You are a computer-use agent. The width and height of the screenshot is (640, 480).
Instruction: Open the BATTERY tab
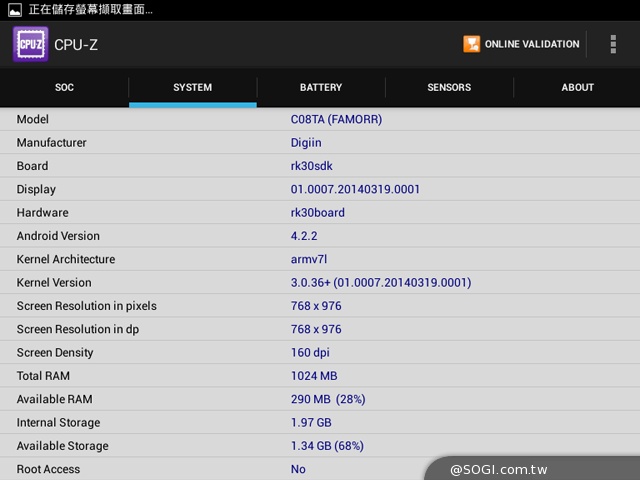[321, 87]
